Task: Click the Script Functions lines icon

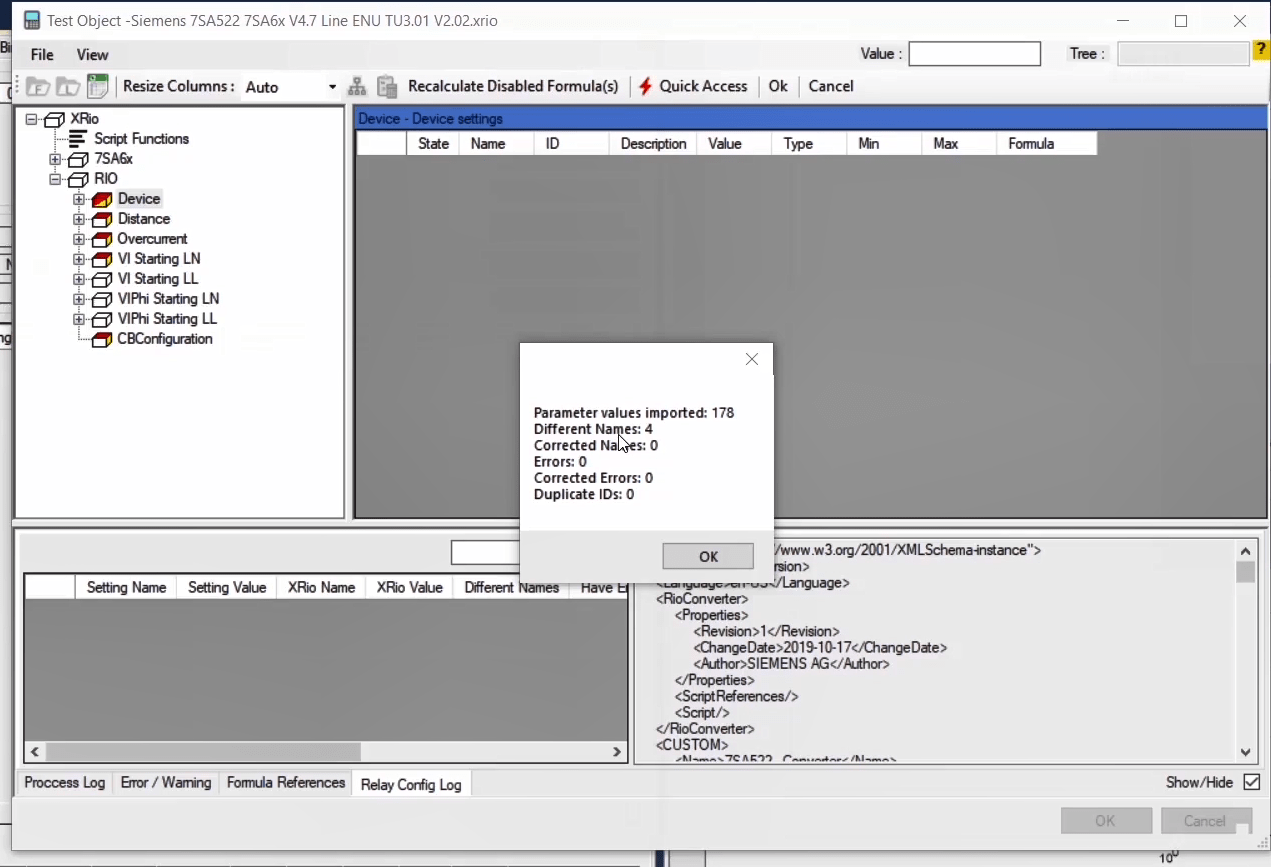Action: coord(78,139)
